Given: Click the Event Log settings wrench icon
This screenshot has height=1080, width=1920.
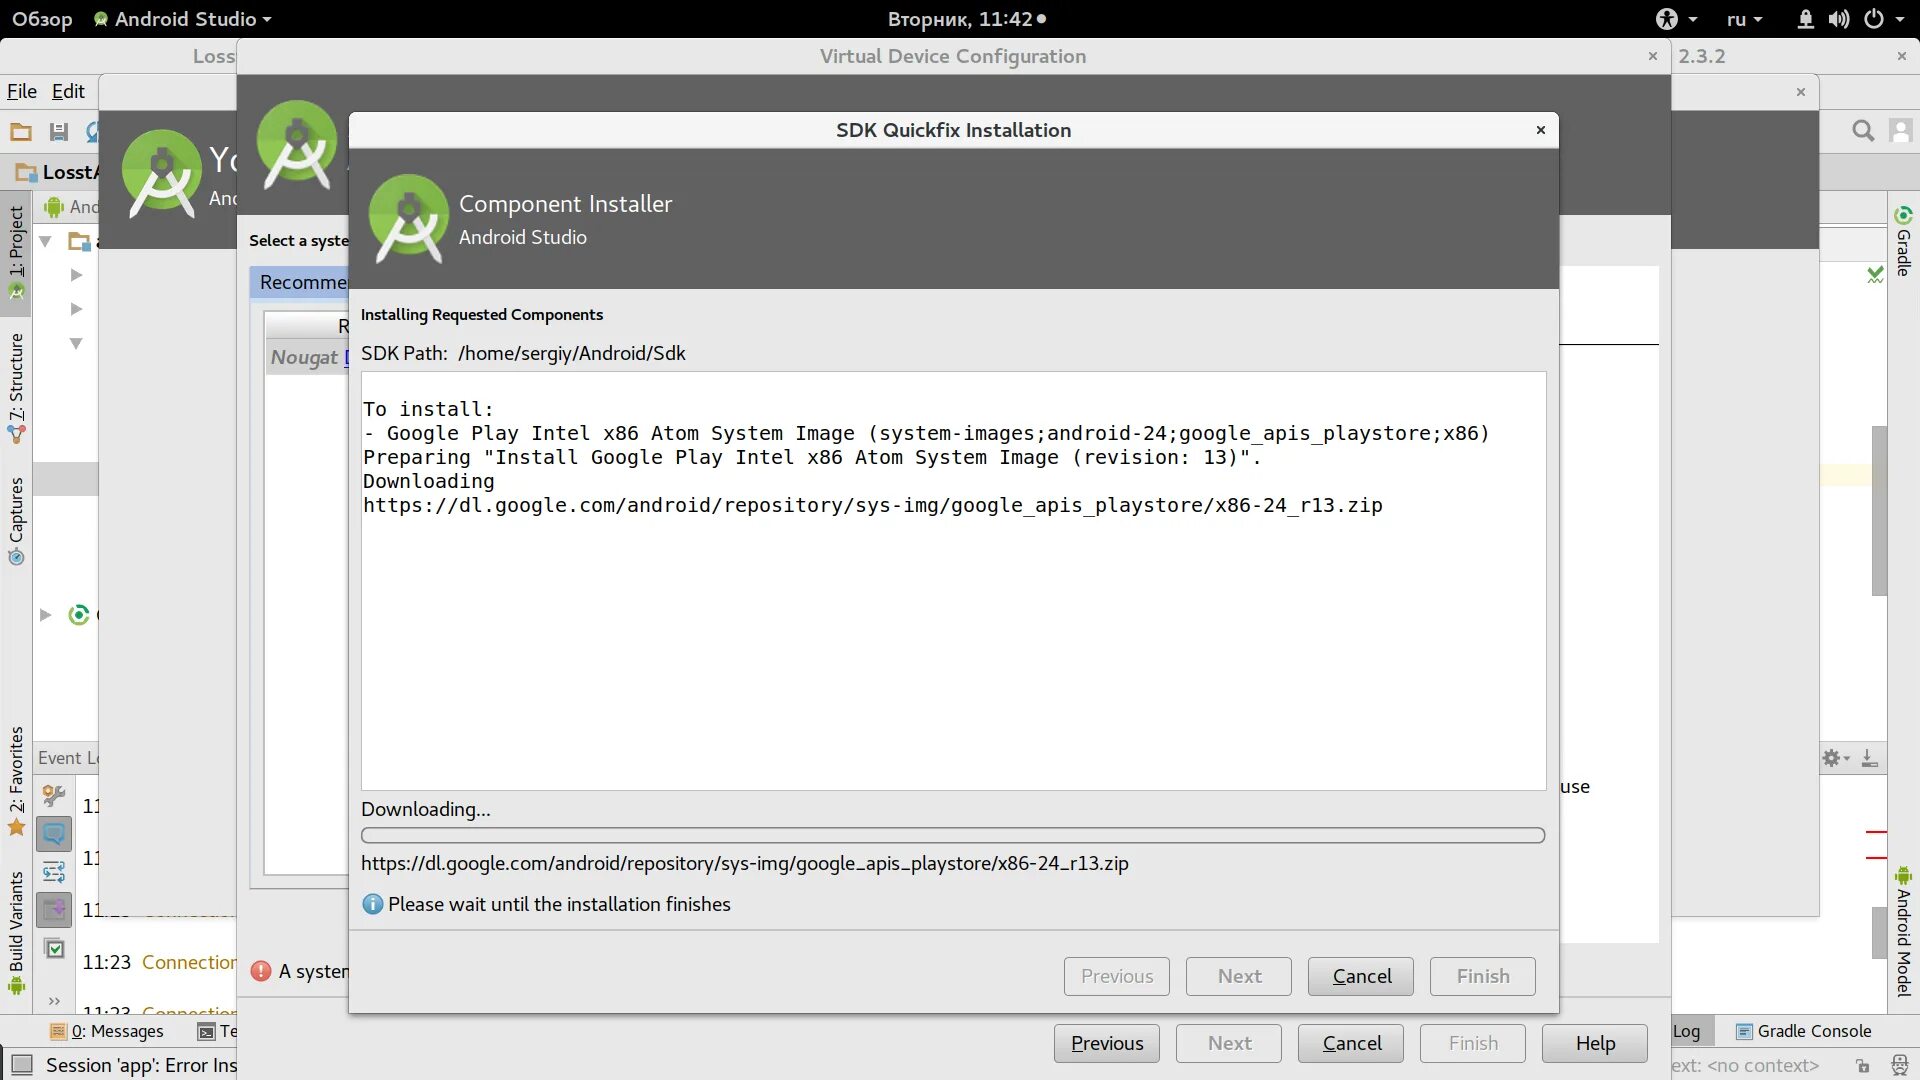Looking at the screenshot, I should [x=54, y=796].
